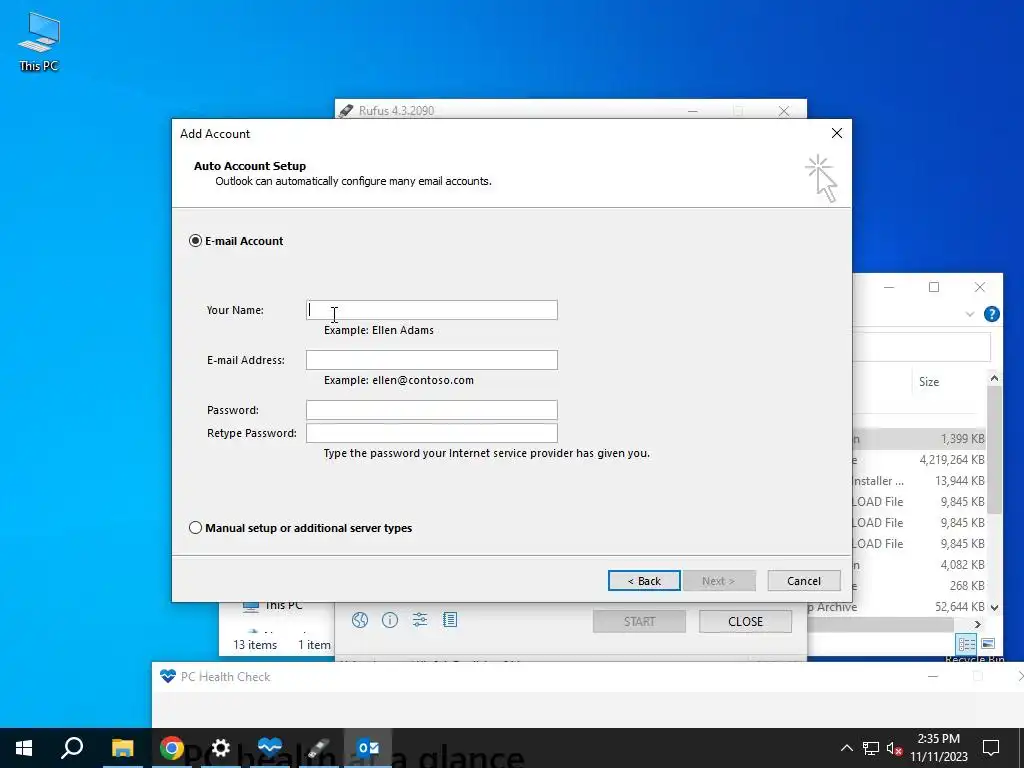The image size is (1024, 768).
Task: Maximize the File Explorer window
Action: [934, 287]
